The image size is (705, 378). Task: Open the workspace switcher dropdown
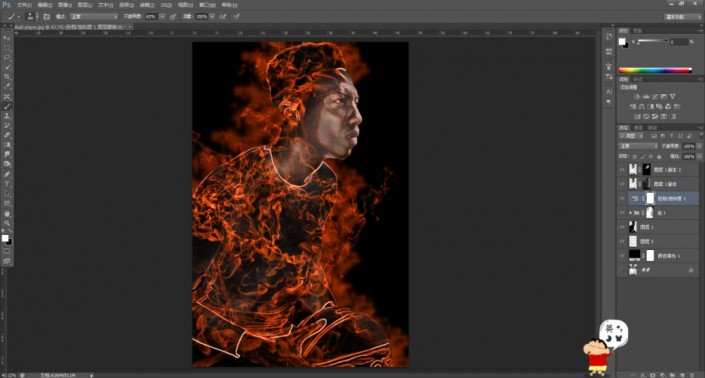pyautogui.click(x=683, y=17)
